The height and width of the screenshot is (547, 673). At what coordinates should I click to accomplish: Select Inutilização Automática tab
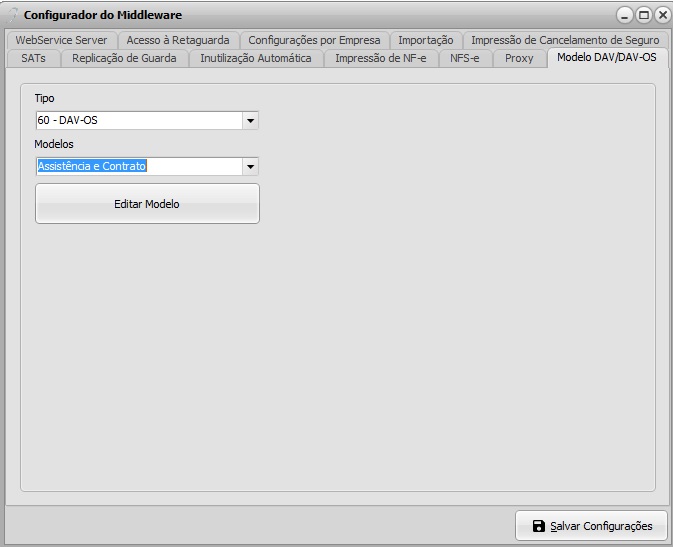256,58
